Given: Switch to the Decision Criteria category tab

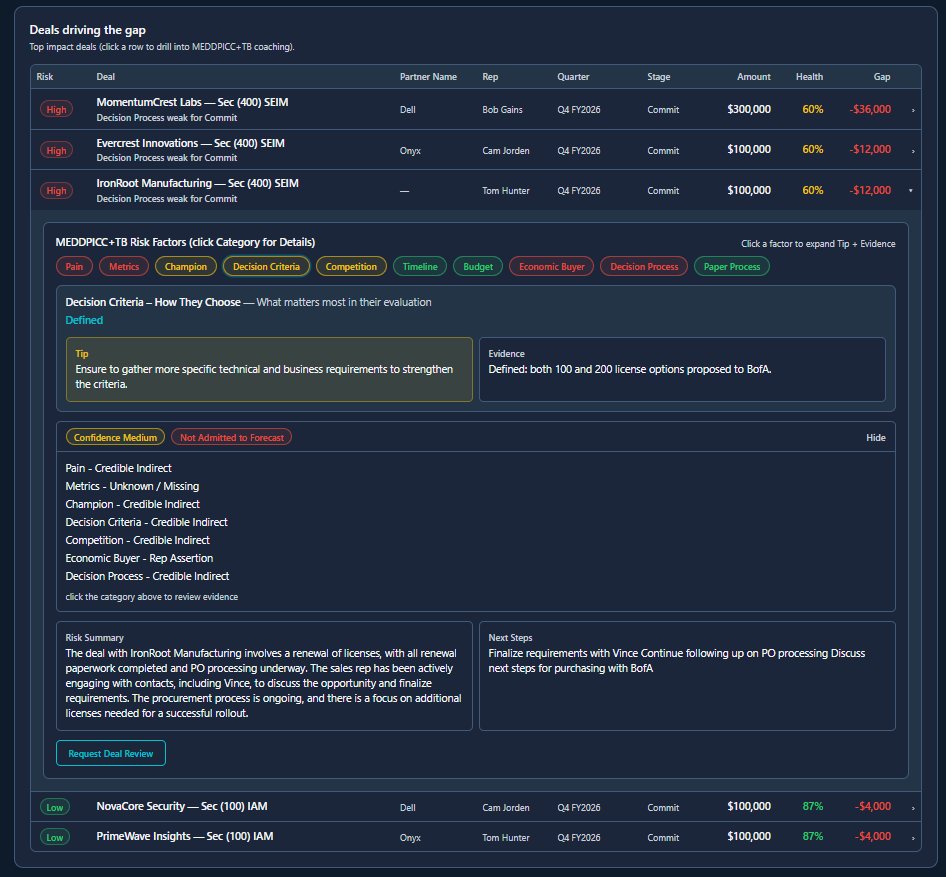Looking at the screenshot, I should point(268,266).
